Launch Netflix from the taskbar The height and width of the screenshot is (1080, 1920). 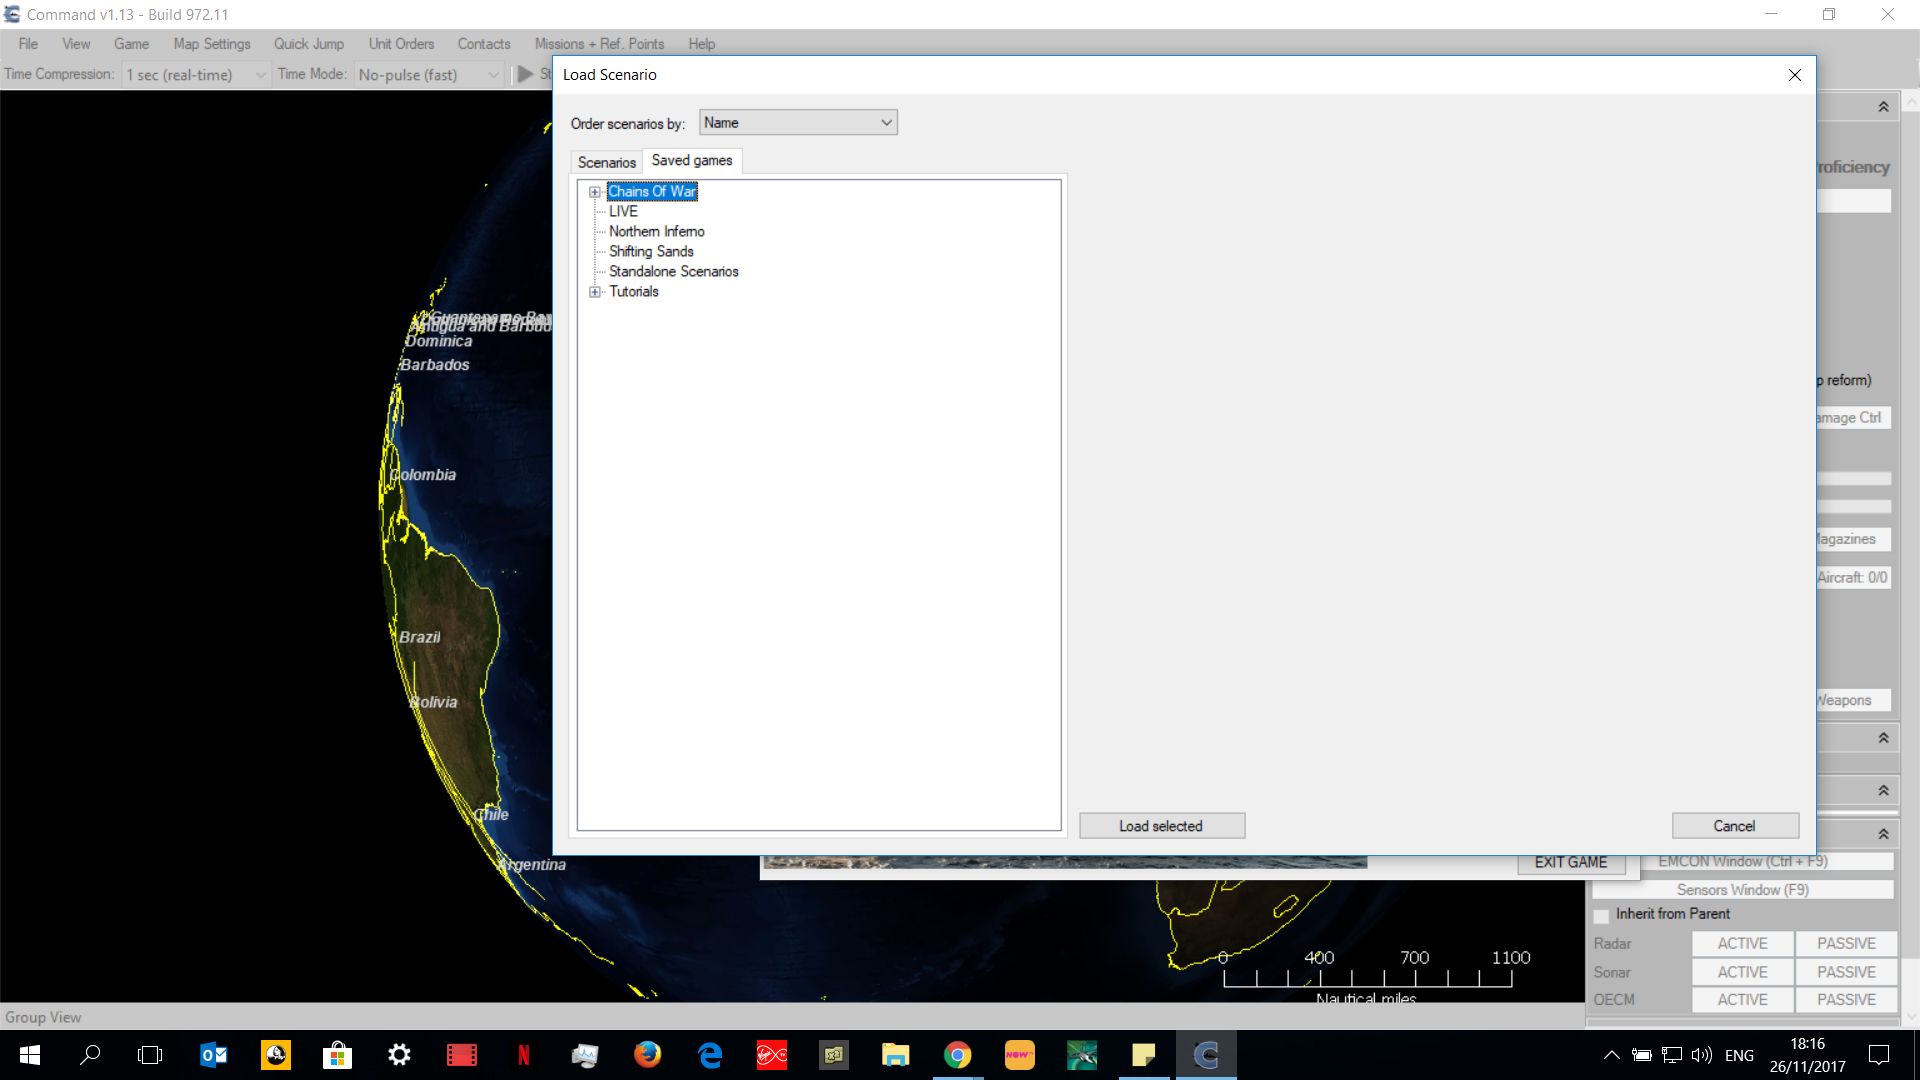tap(523, 1055)
